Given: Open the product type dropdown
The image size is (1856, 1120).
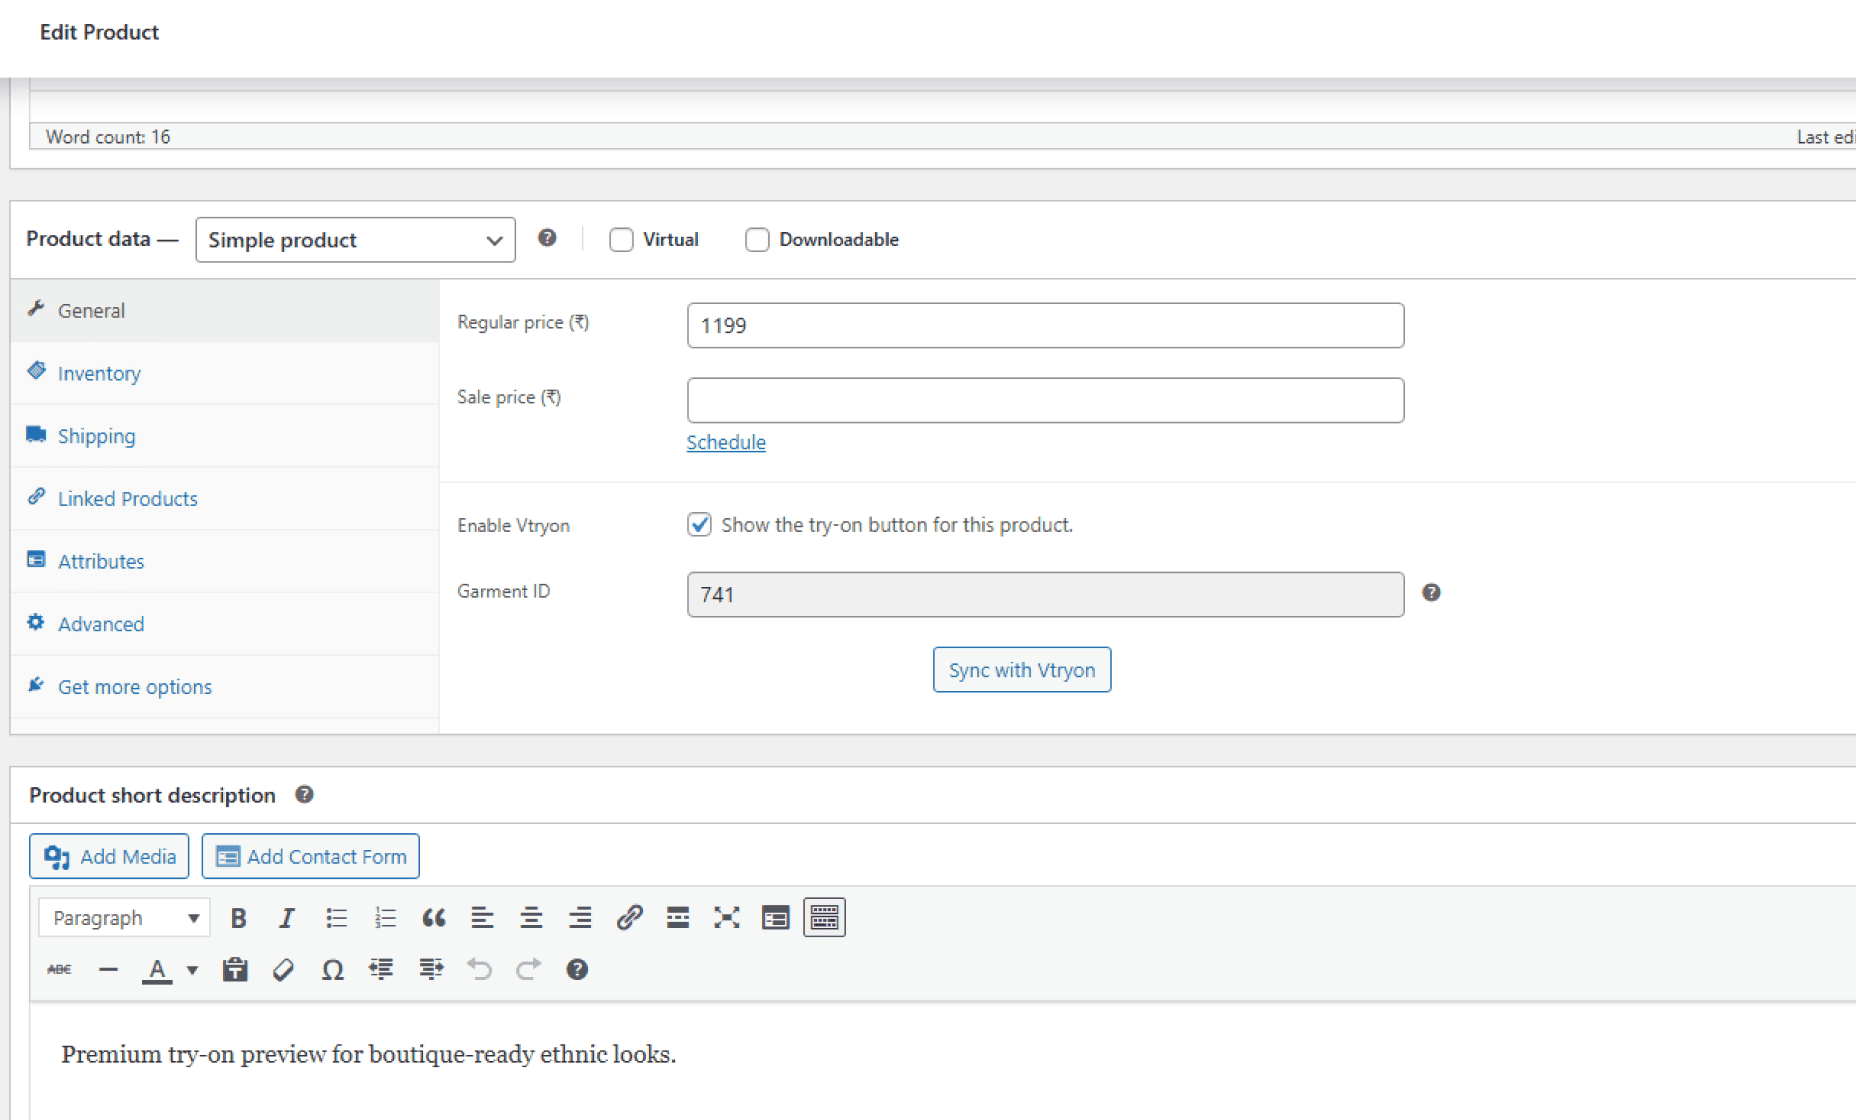Looking at the screenshot, I should click(x=354, y=240).
